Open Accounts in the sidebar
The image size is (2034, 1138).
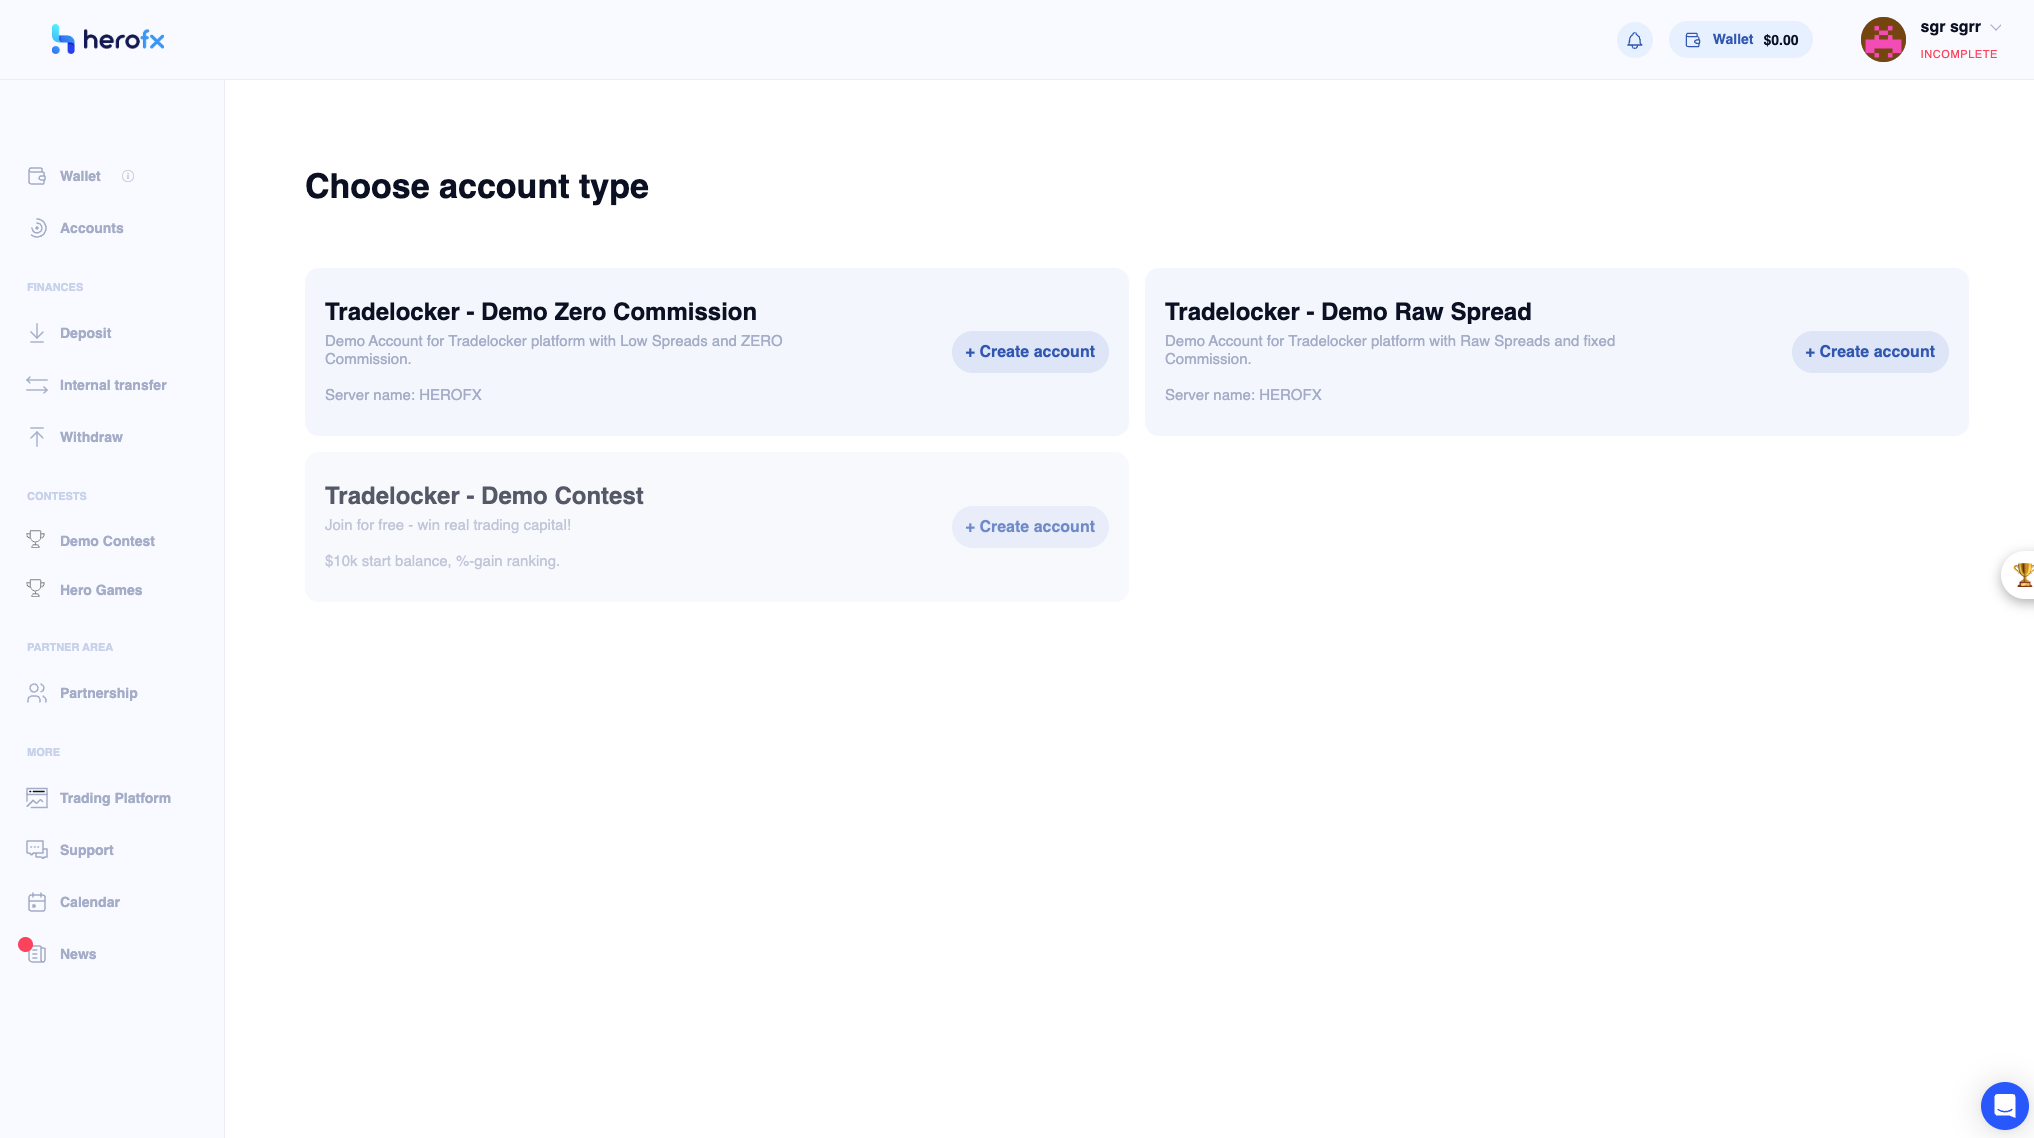coord(92,228)
